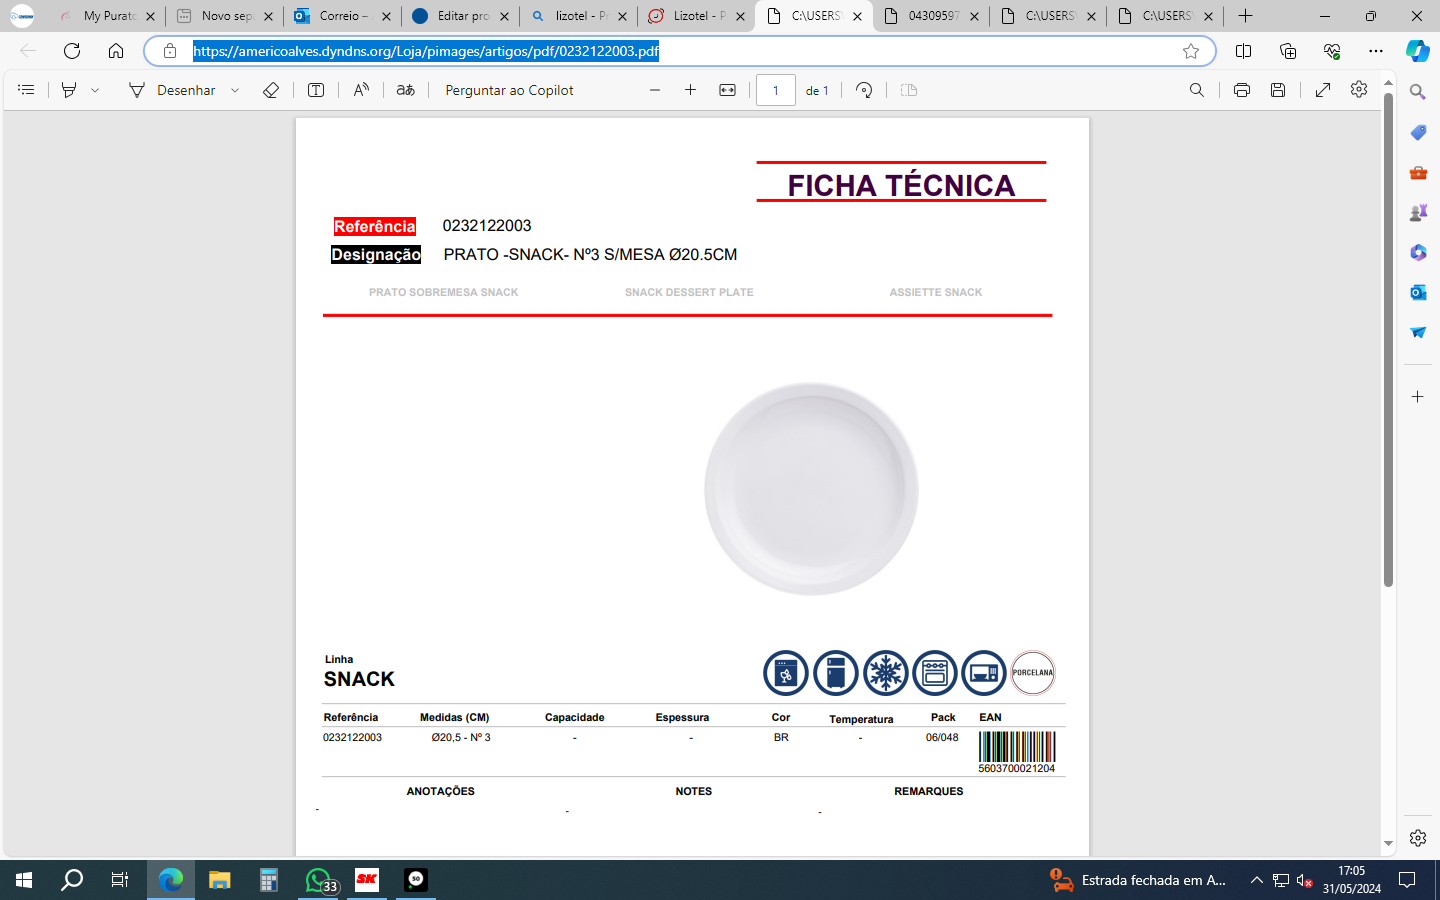Click the Add text tool icon
This screenshot has width=1440, height=900.
pyautogui.click(x=316, y=90)
